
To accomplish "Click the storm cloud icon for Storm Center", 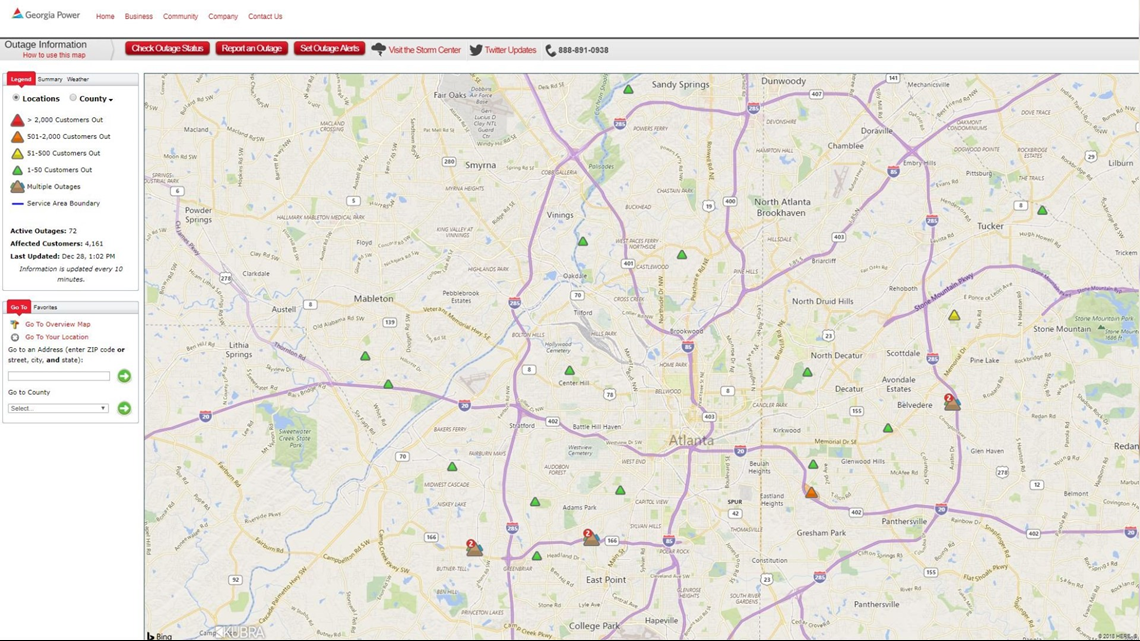I will 379,49.
